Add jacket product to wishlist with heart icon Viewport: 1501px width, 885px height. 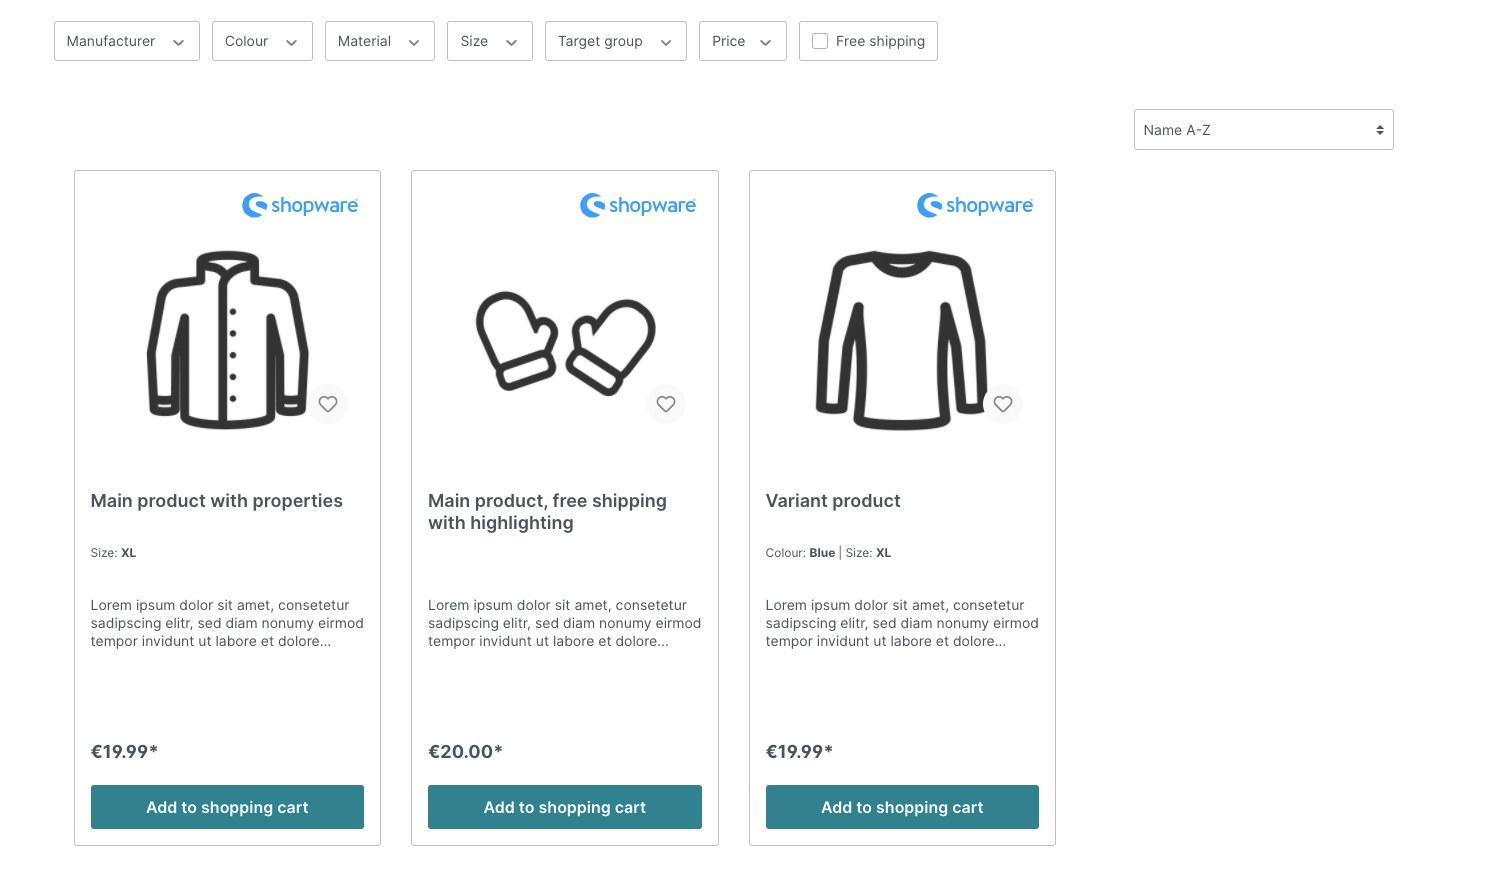[x=328, y=404]
